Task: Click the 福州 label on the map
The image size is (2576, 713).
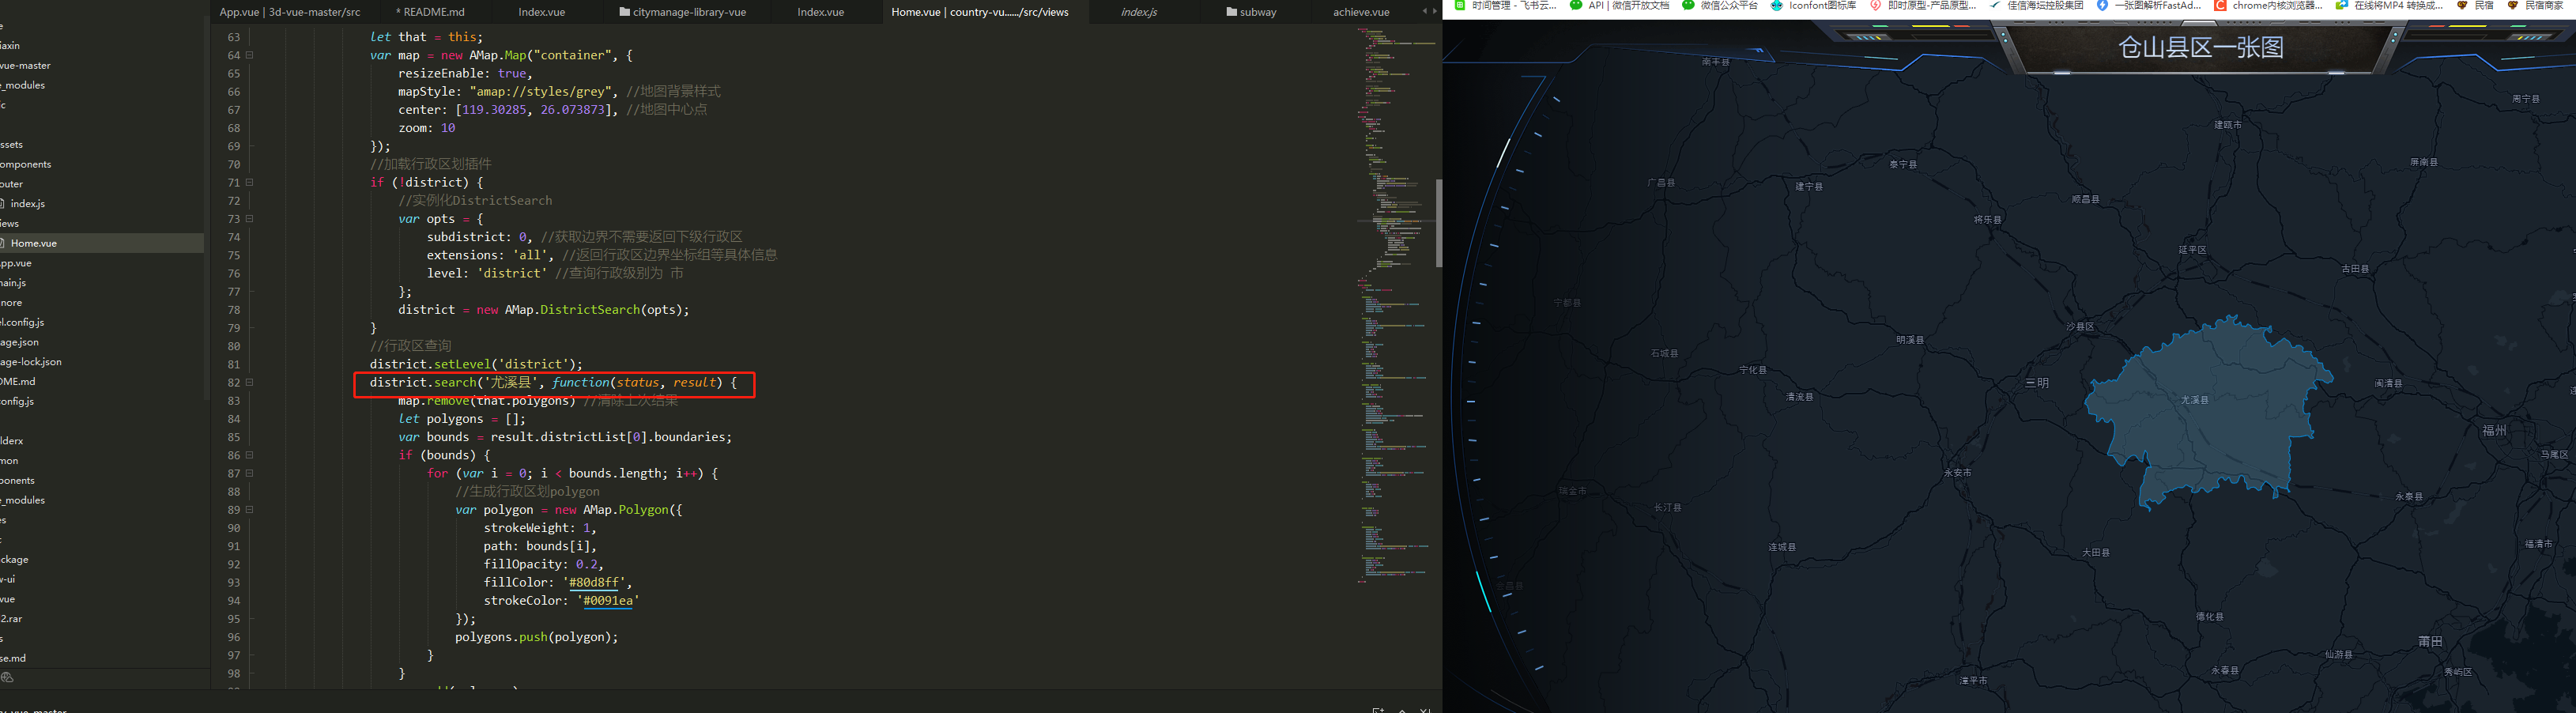Action: pyautogui.click(x=2494, y=430)
